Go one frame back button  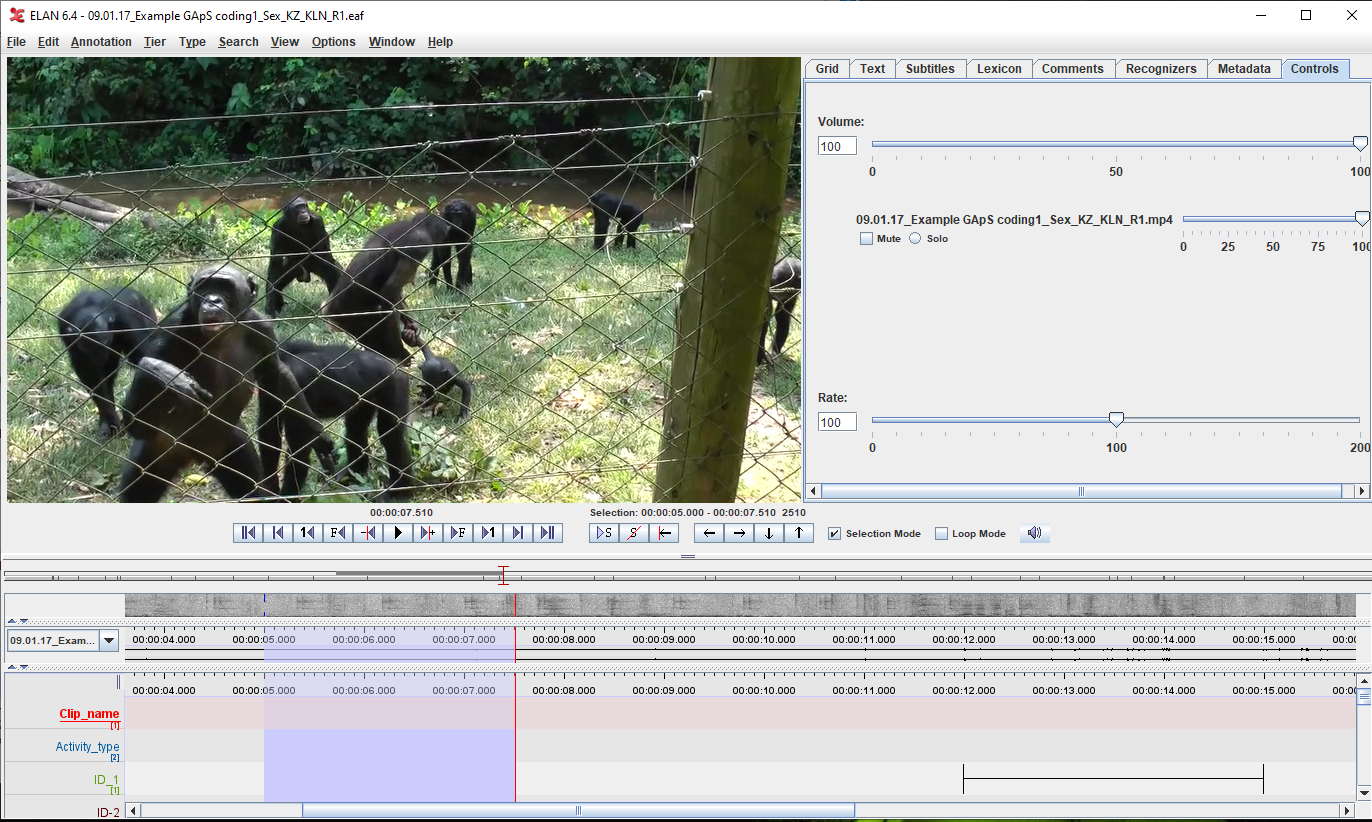click(338, 533)
